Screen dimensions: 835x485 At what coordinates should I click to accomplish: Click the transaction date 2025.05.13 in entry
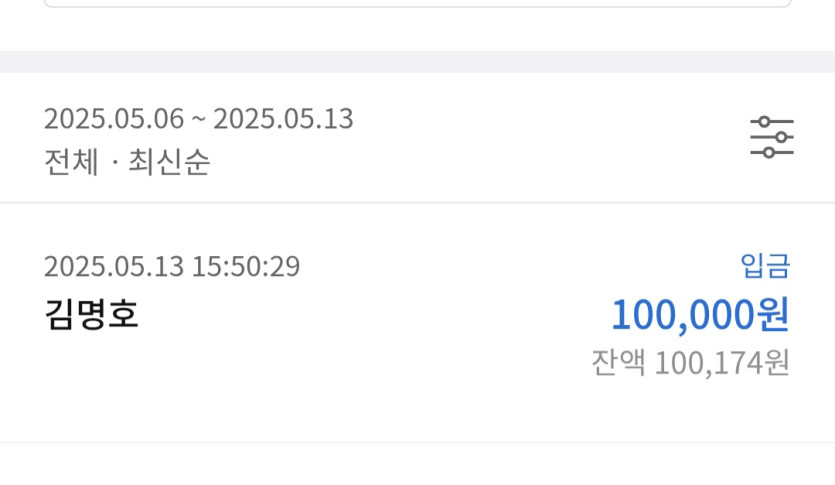click(x=114, y=266)
